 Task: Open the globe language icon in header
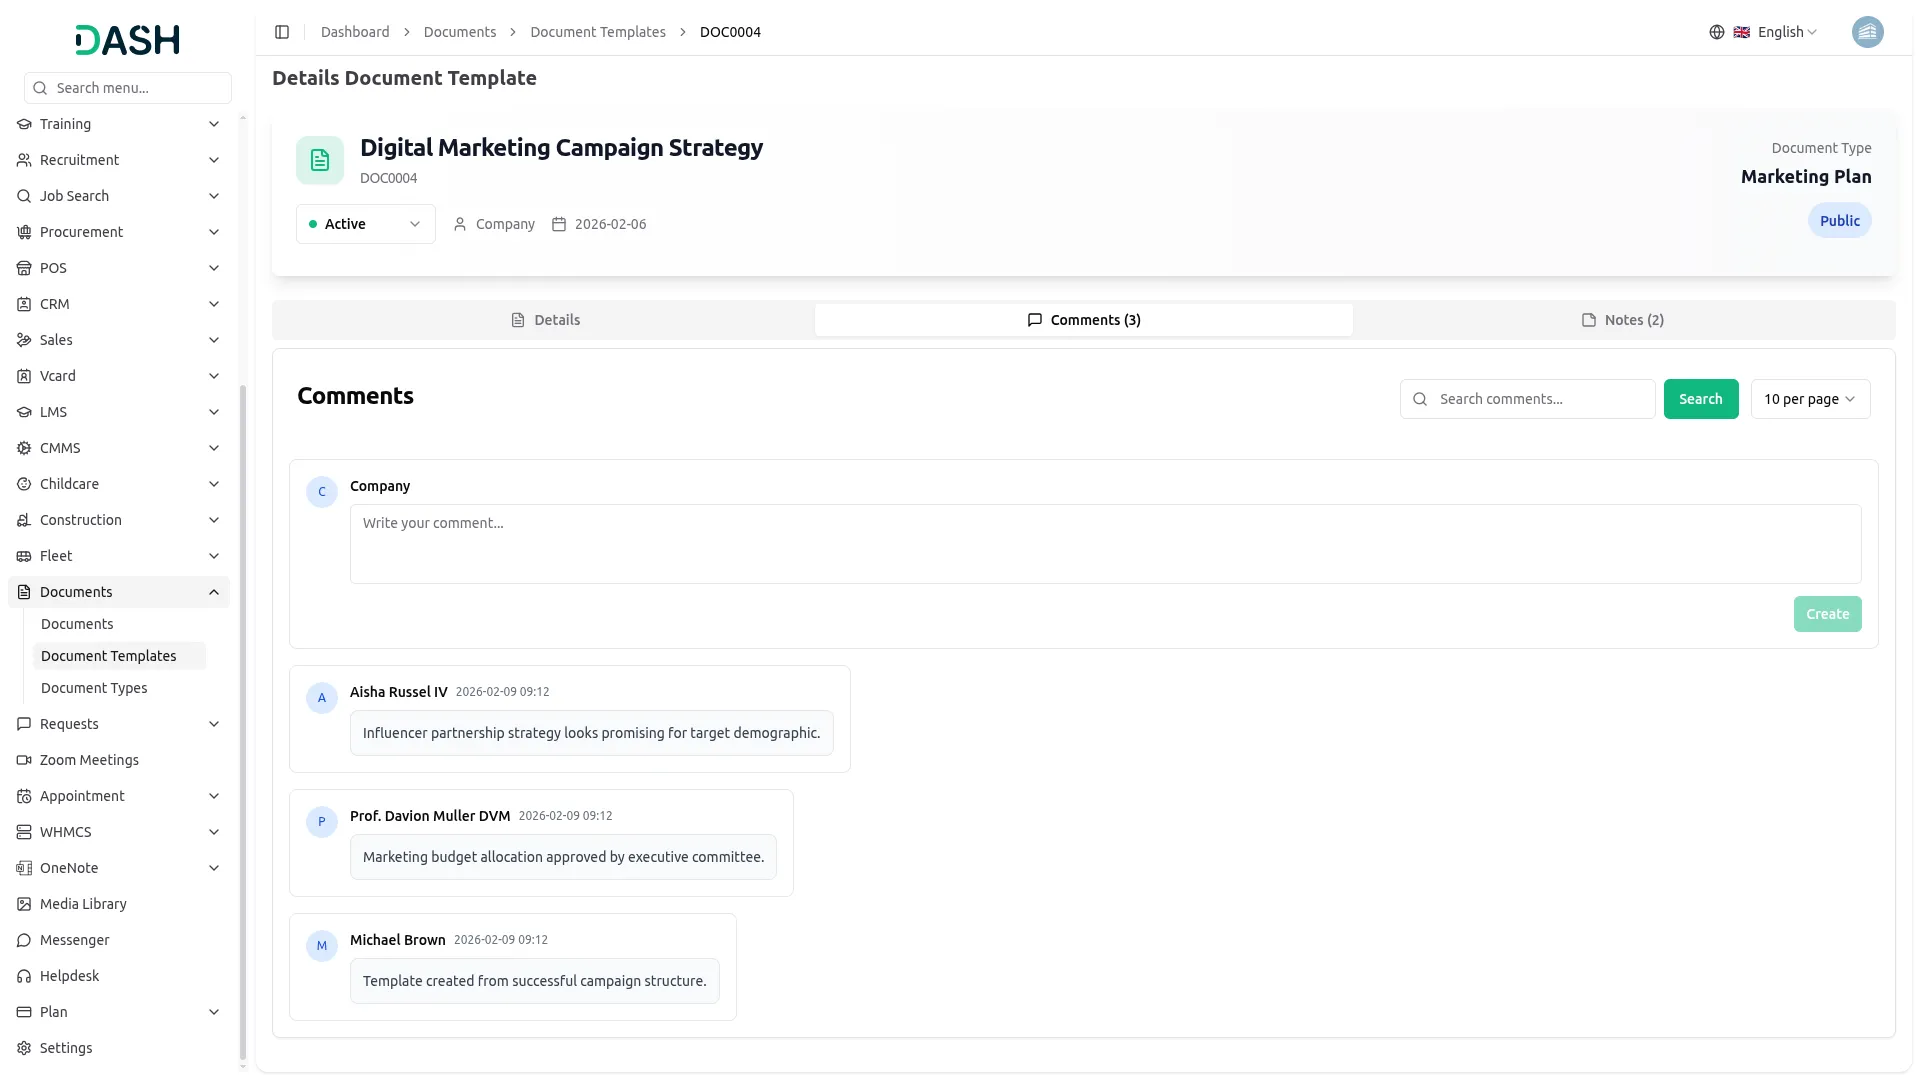[x=1717, y=32]
